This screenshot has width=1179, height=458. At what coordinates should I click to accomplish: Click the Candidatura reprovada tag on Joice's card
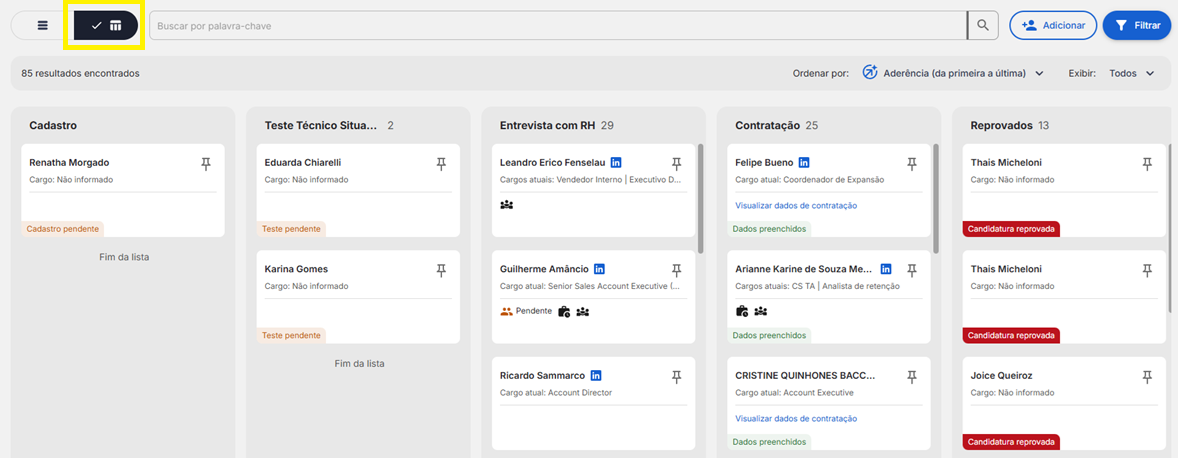(1011, 442)
